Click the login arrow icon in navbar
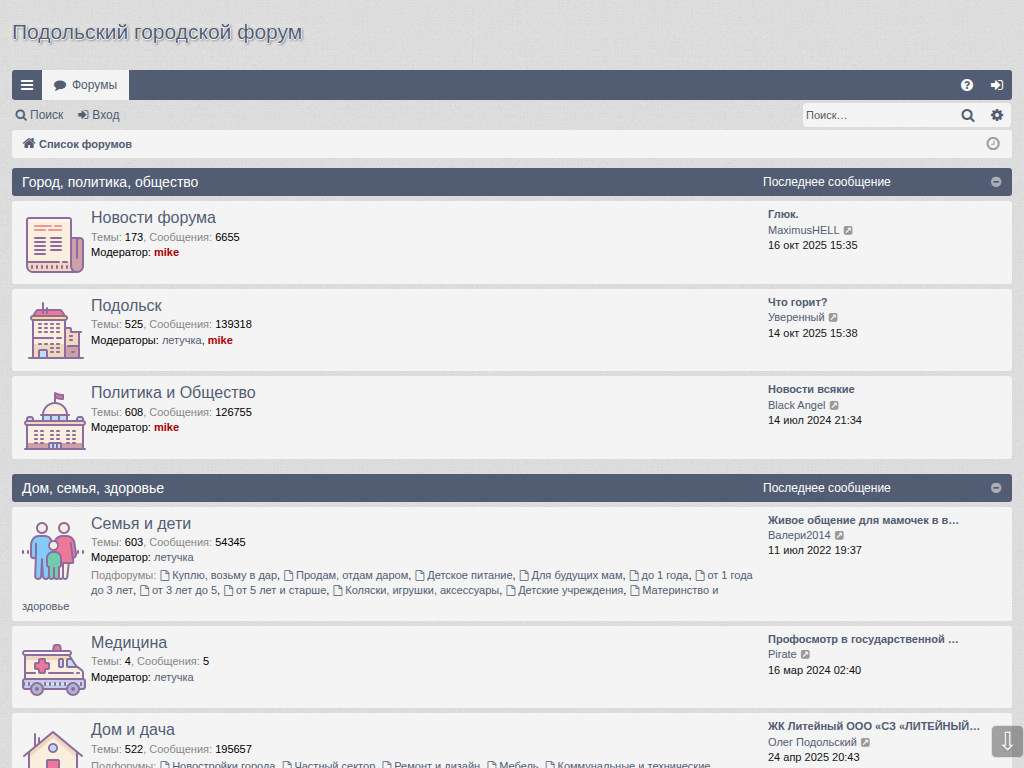The image size is (1024, 768). point(997,85)
